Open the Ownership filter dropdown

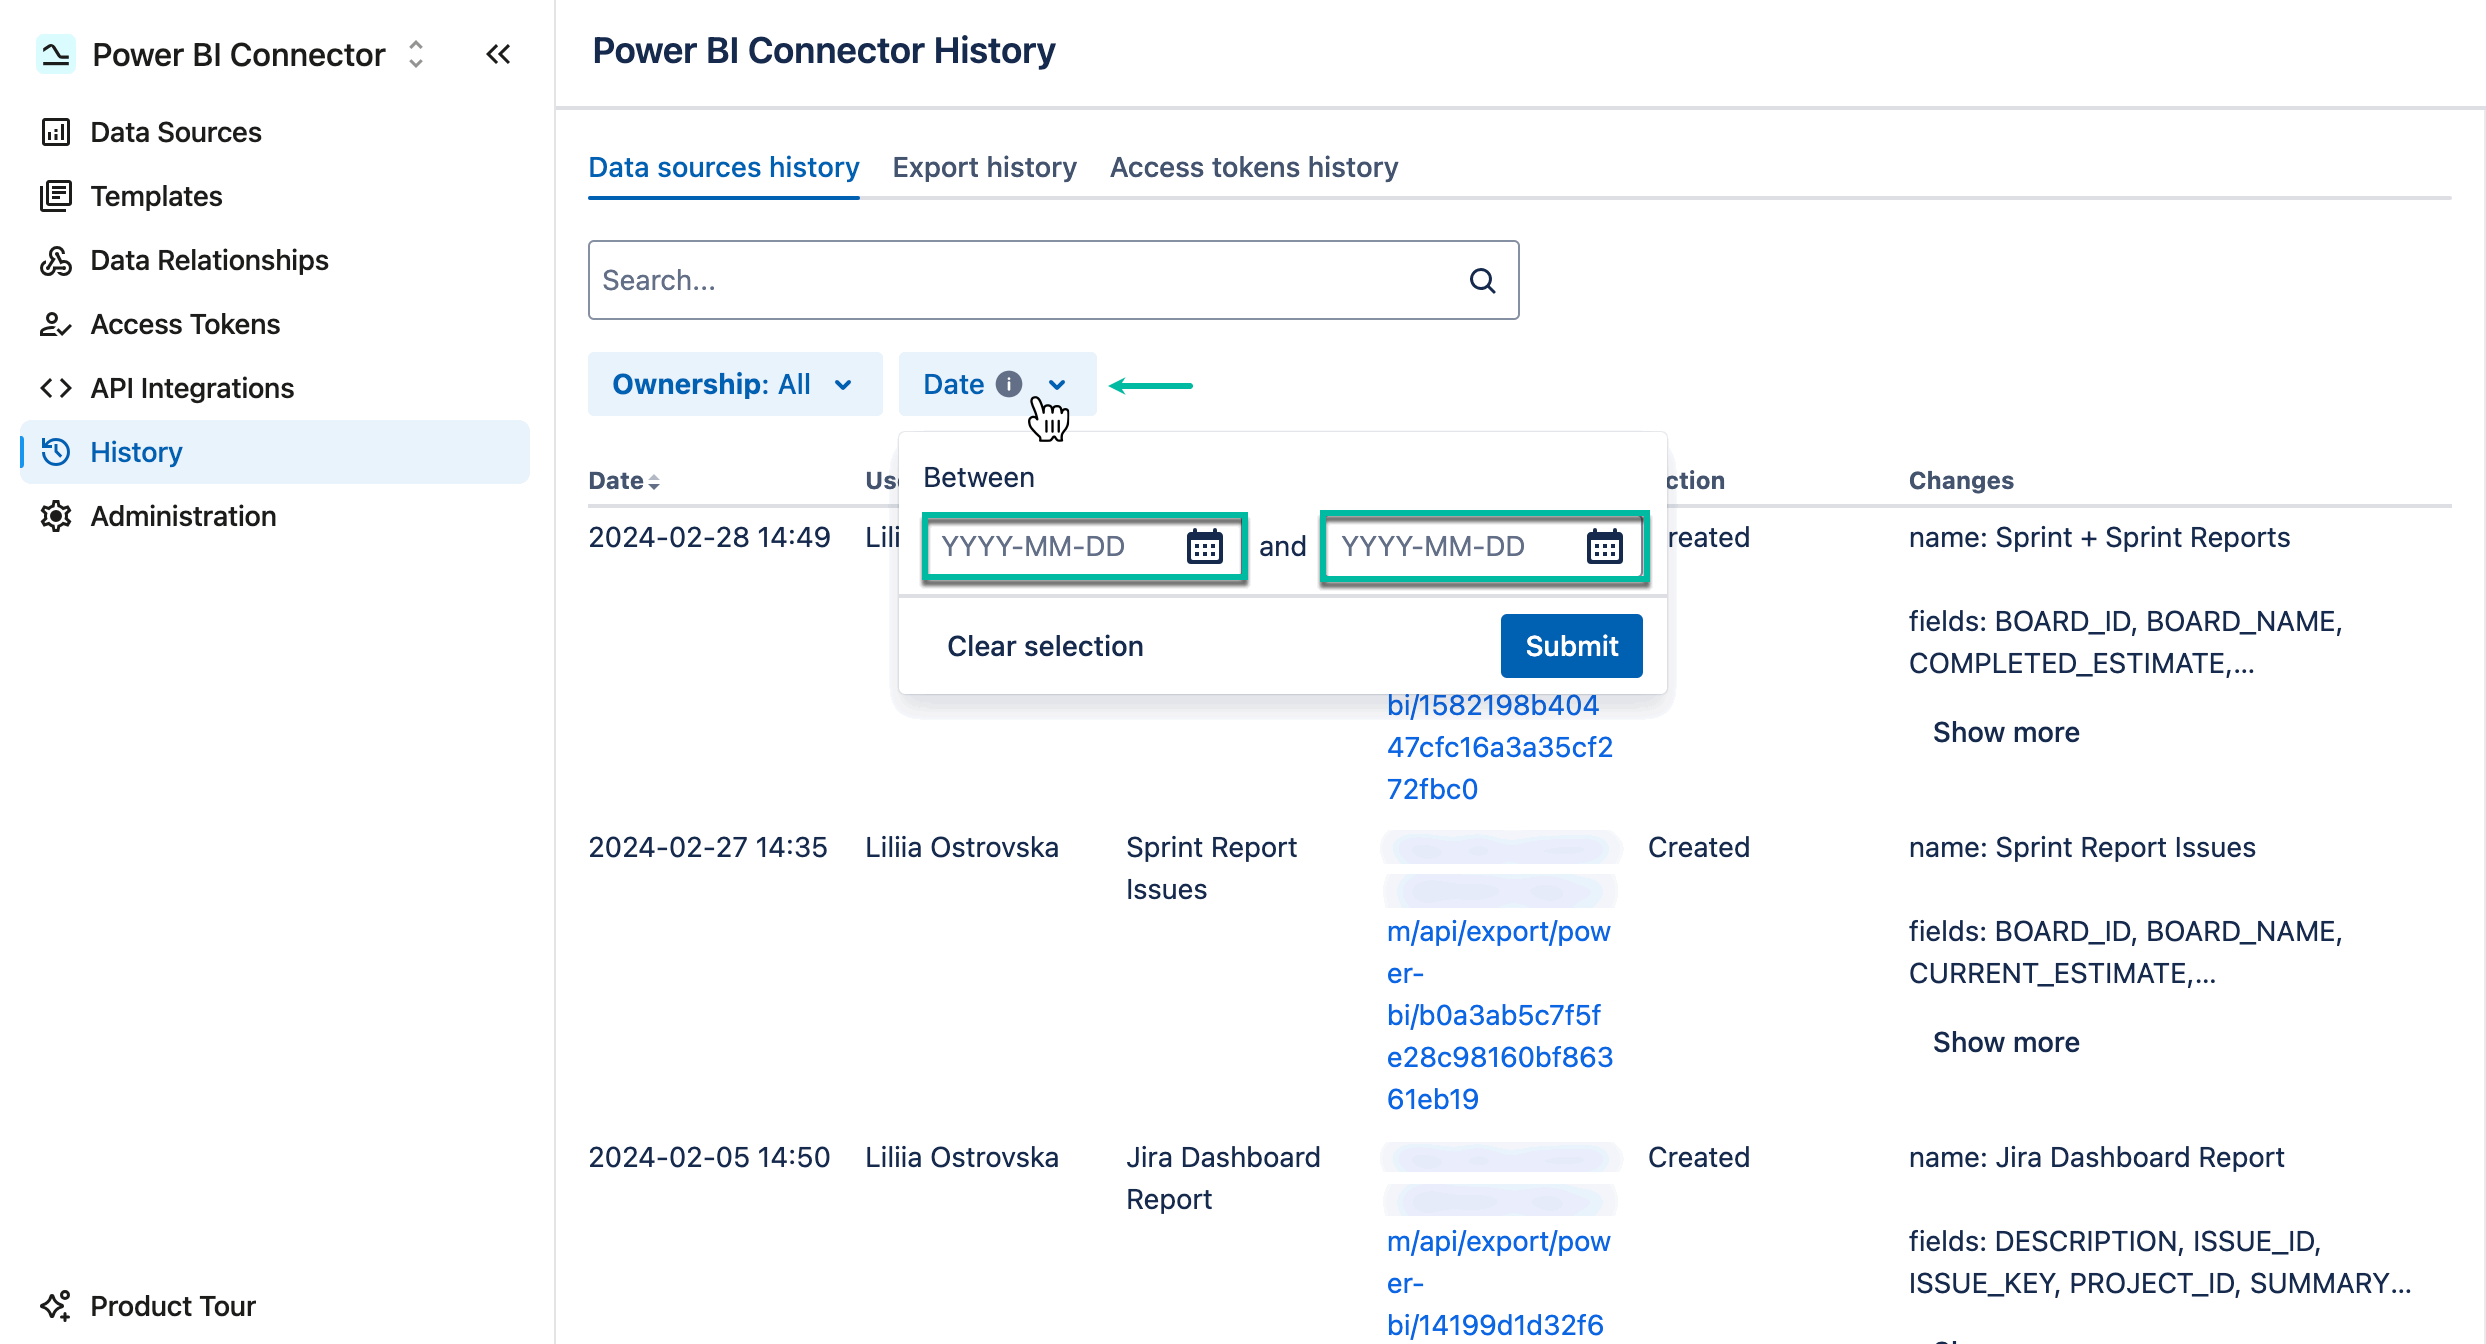pyautogui.click(x=735, y=384)
